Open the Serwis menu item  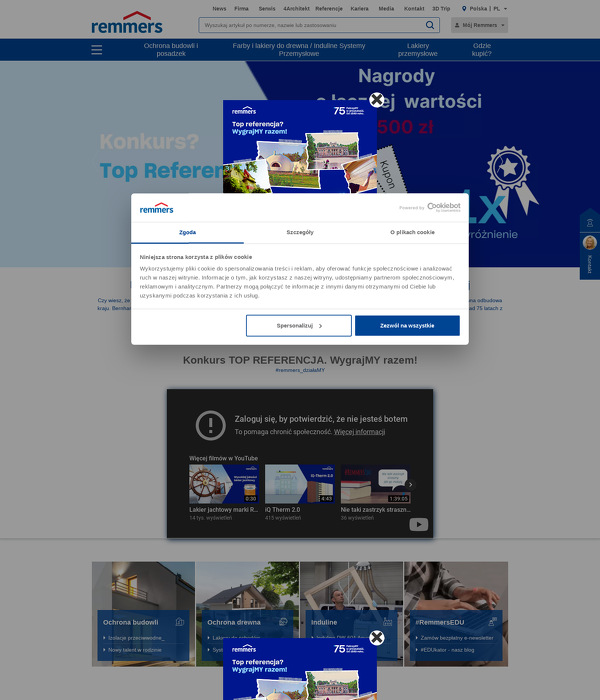tap(267, 8)
